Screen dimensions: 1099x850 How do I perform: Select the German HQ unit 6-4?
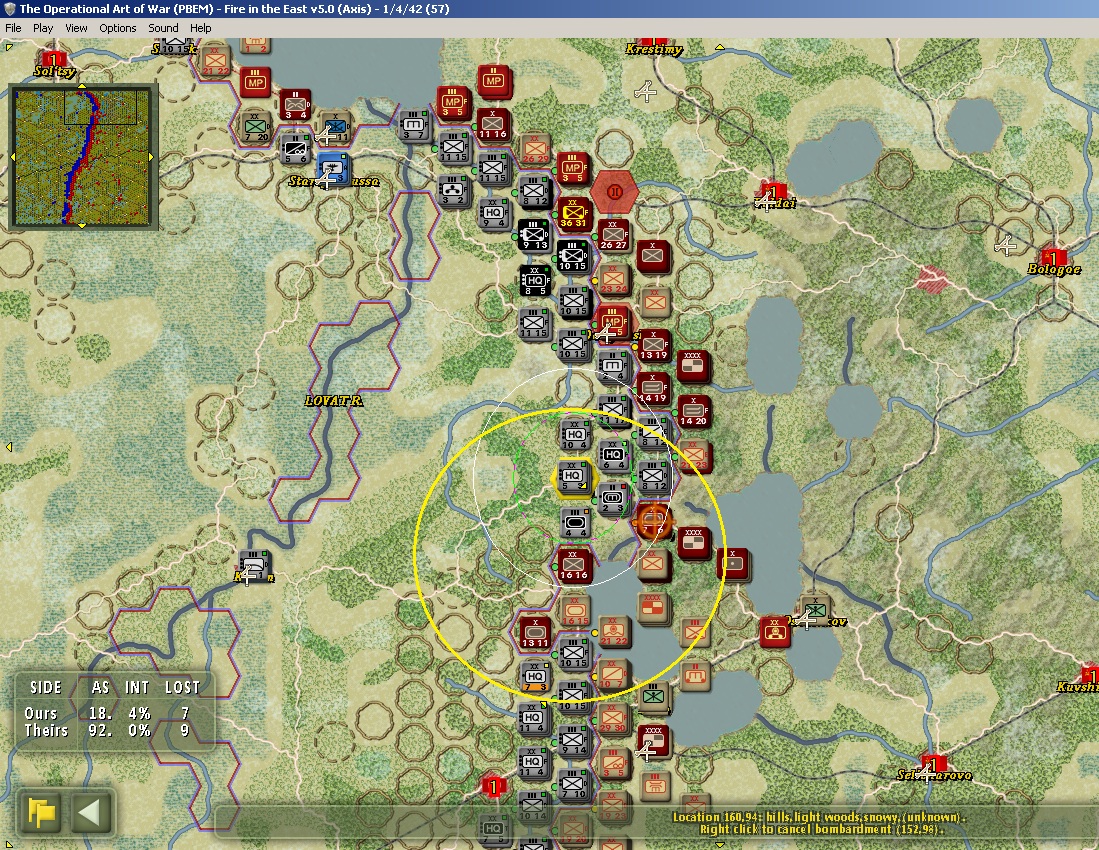(x=613, y=455)
